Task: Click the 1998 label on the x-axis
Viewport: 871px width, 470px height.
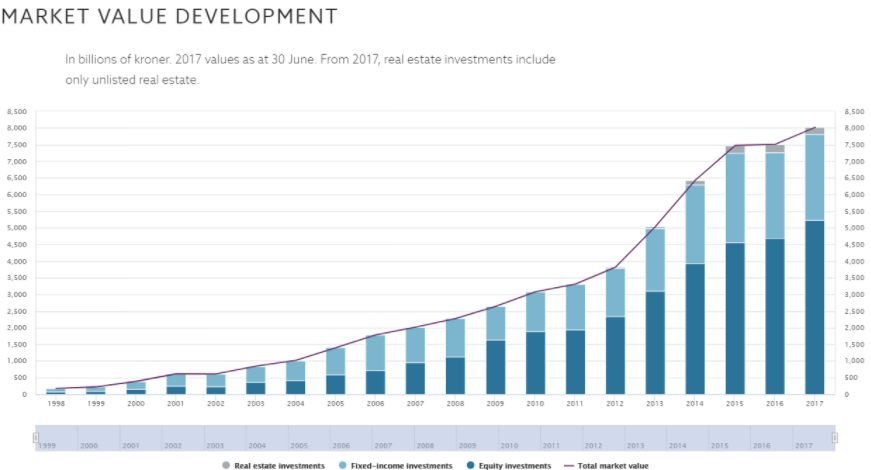Action: (56, 403)
